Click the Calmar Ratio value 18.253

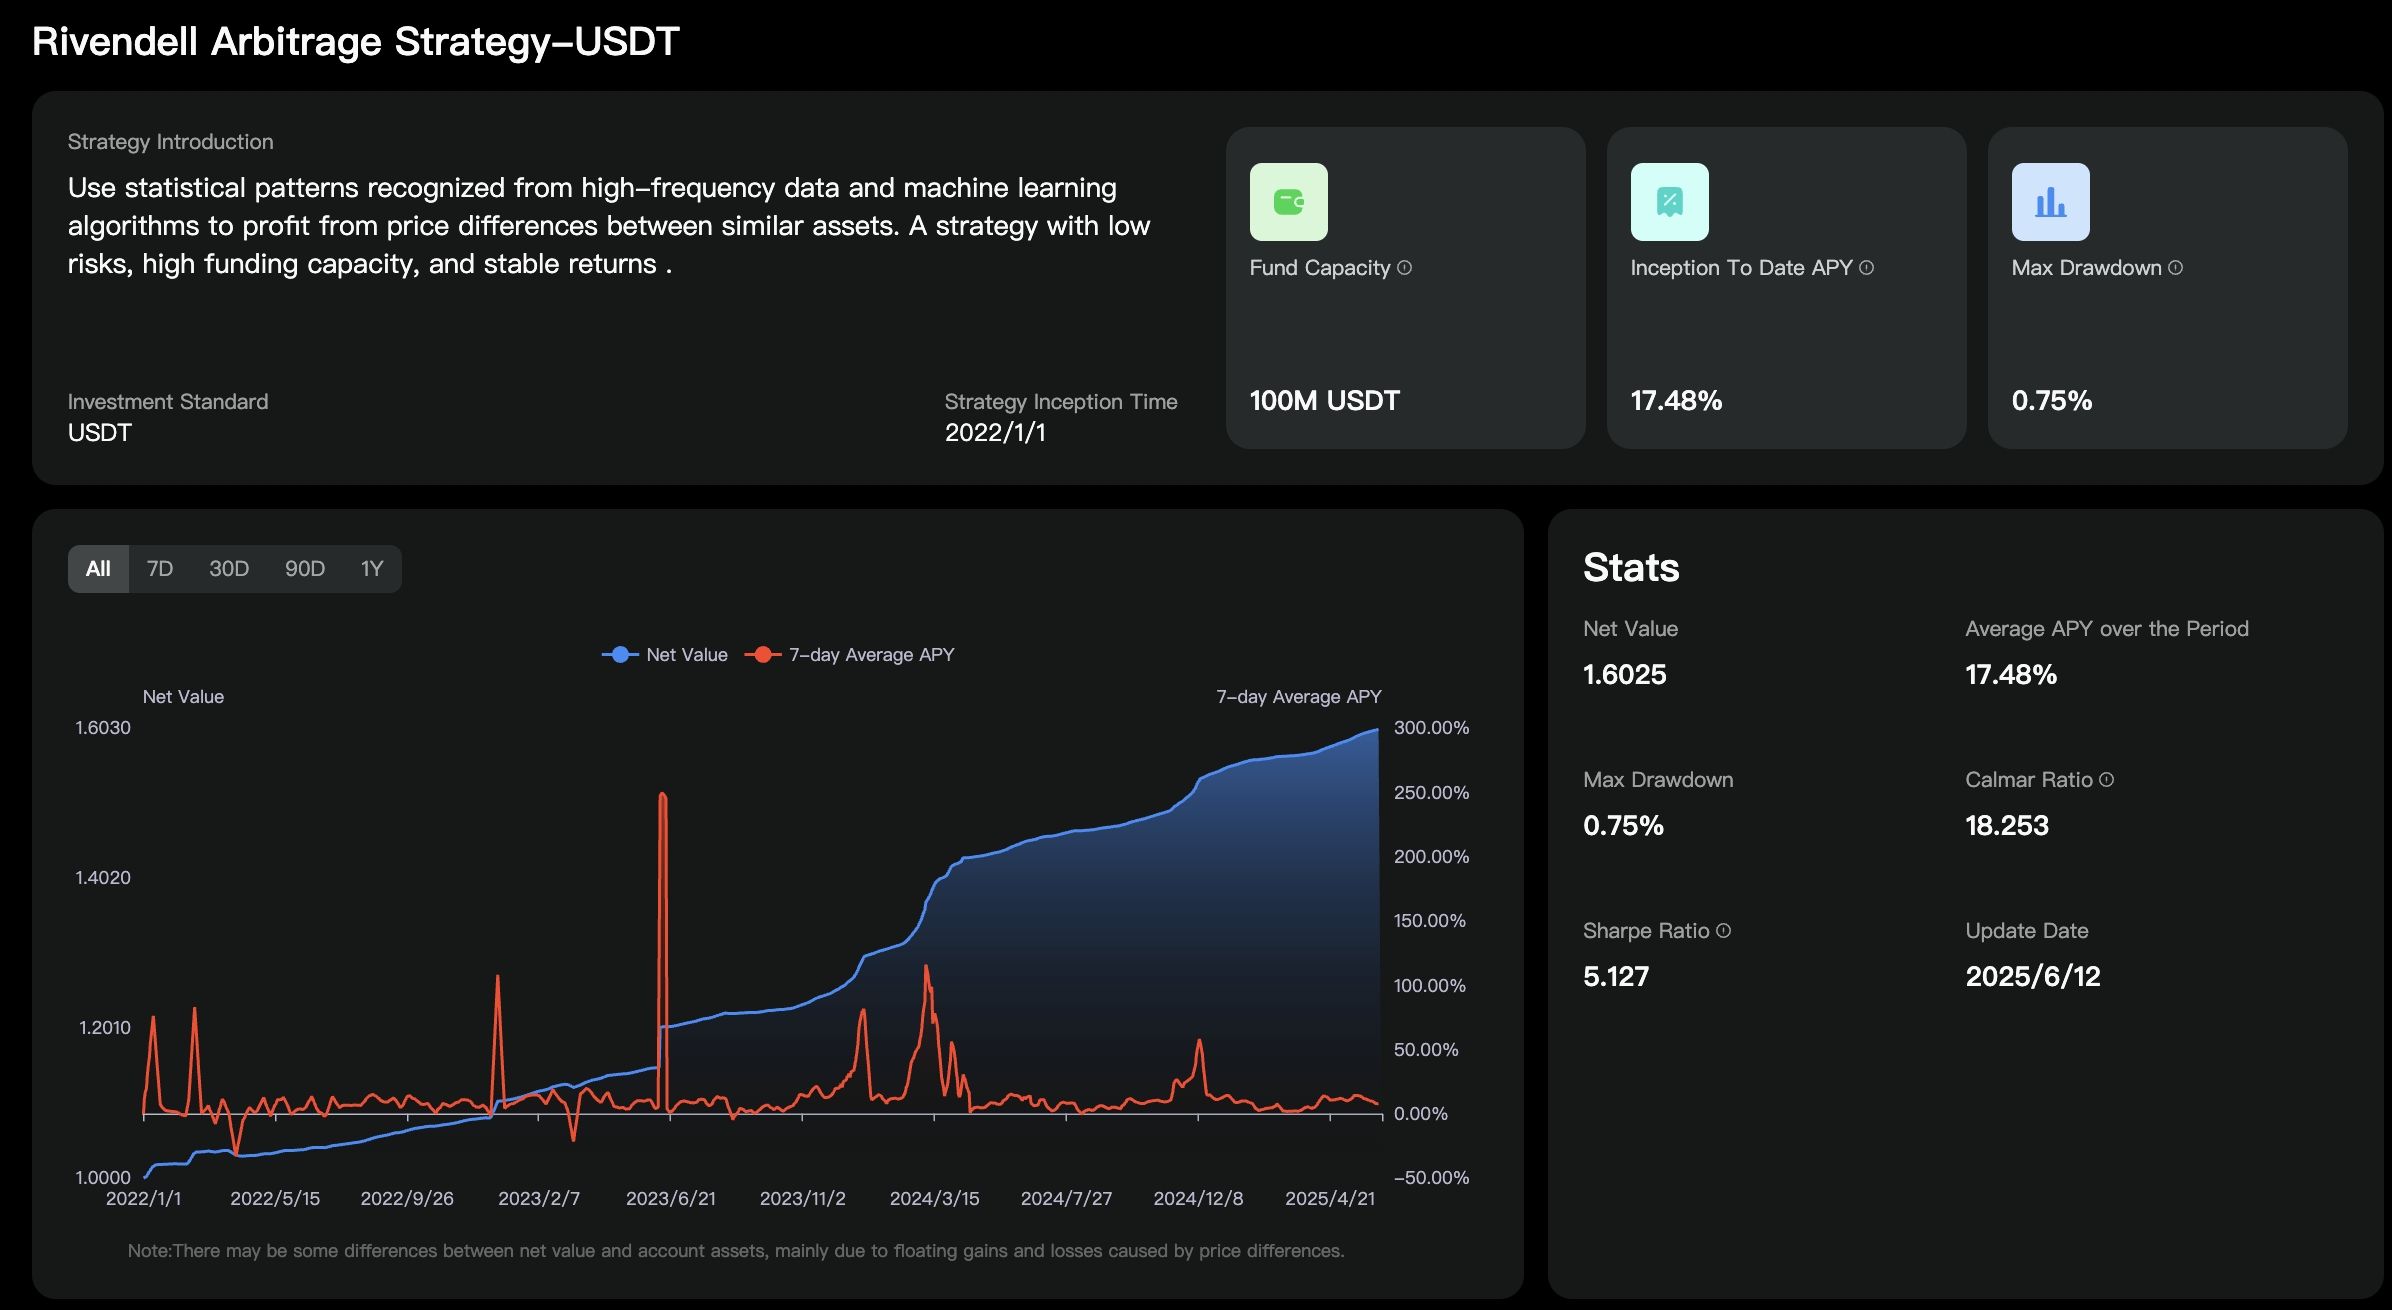2007,826
